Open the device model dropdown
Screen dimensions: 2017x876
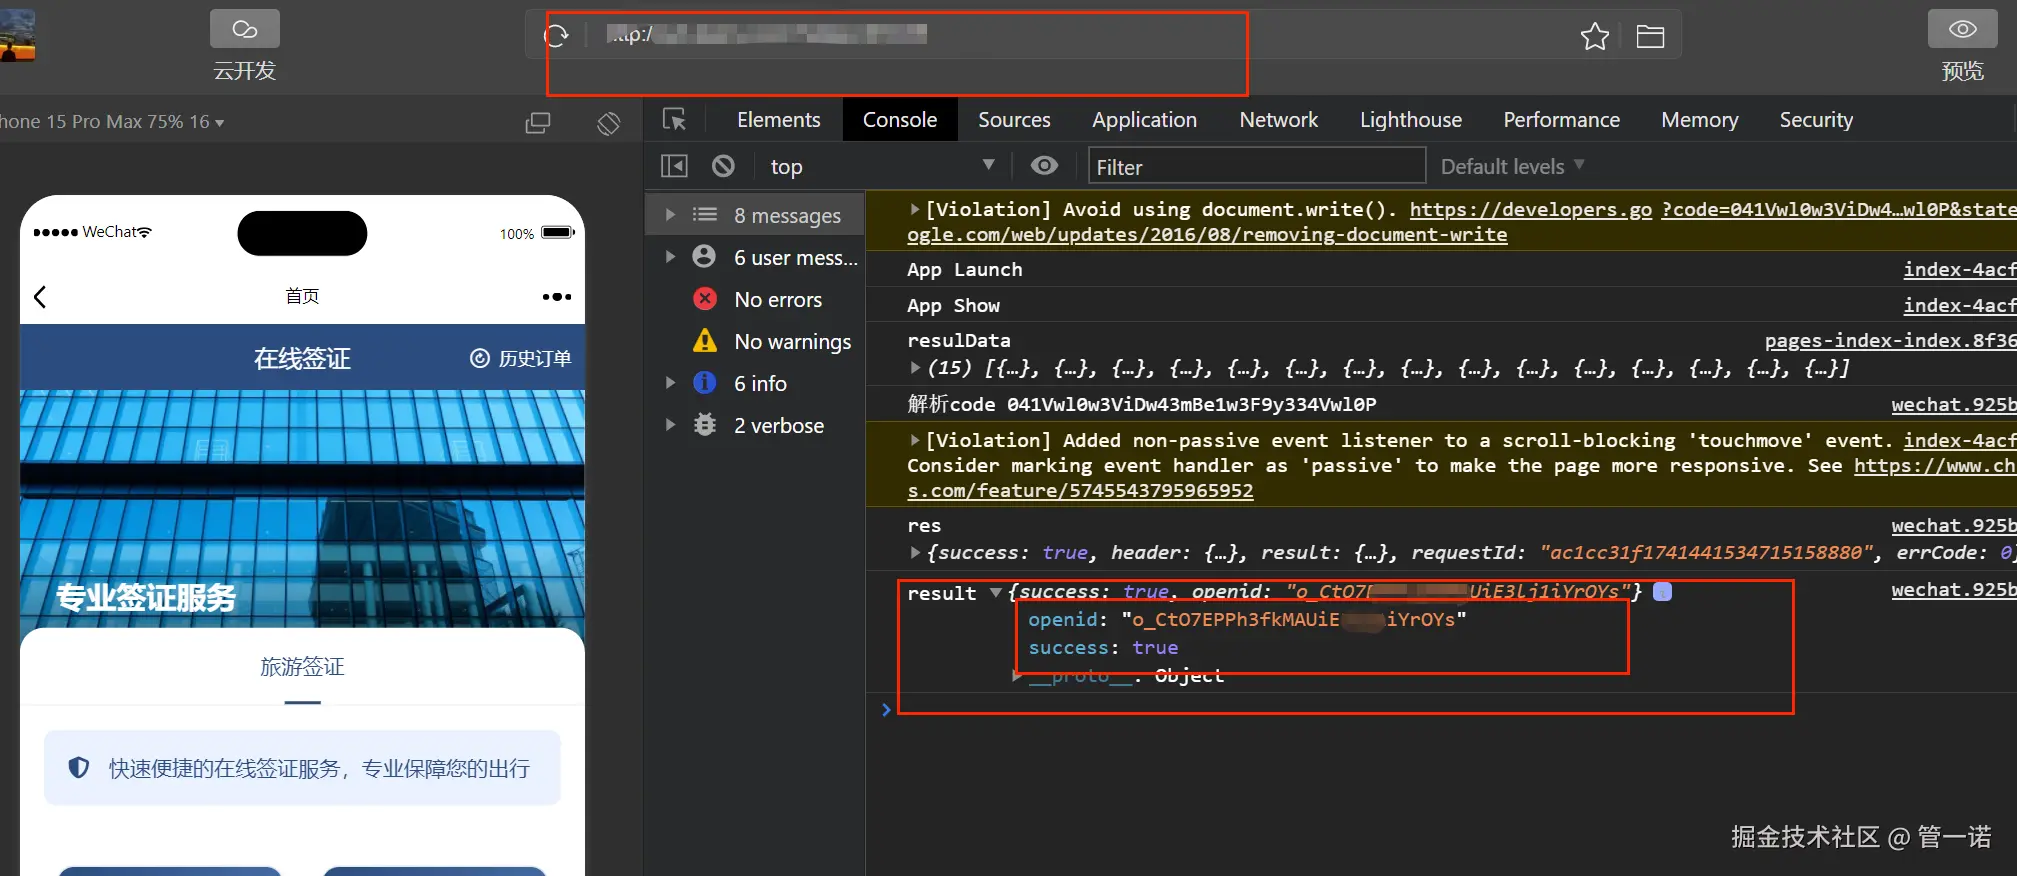112,122
